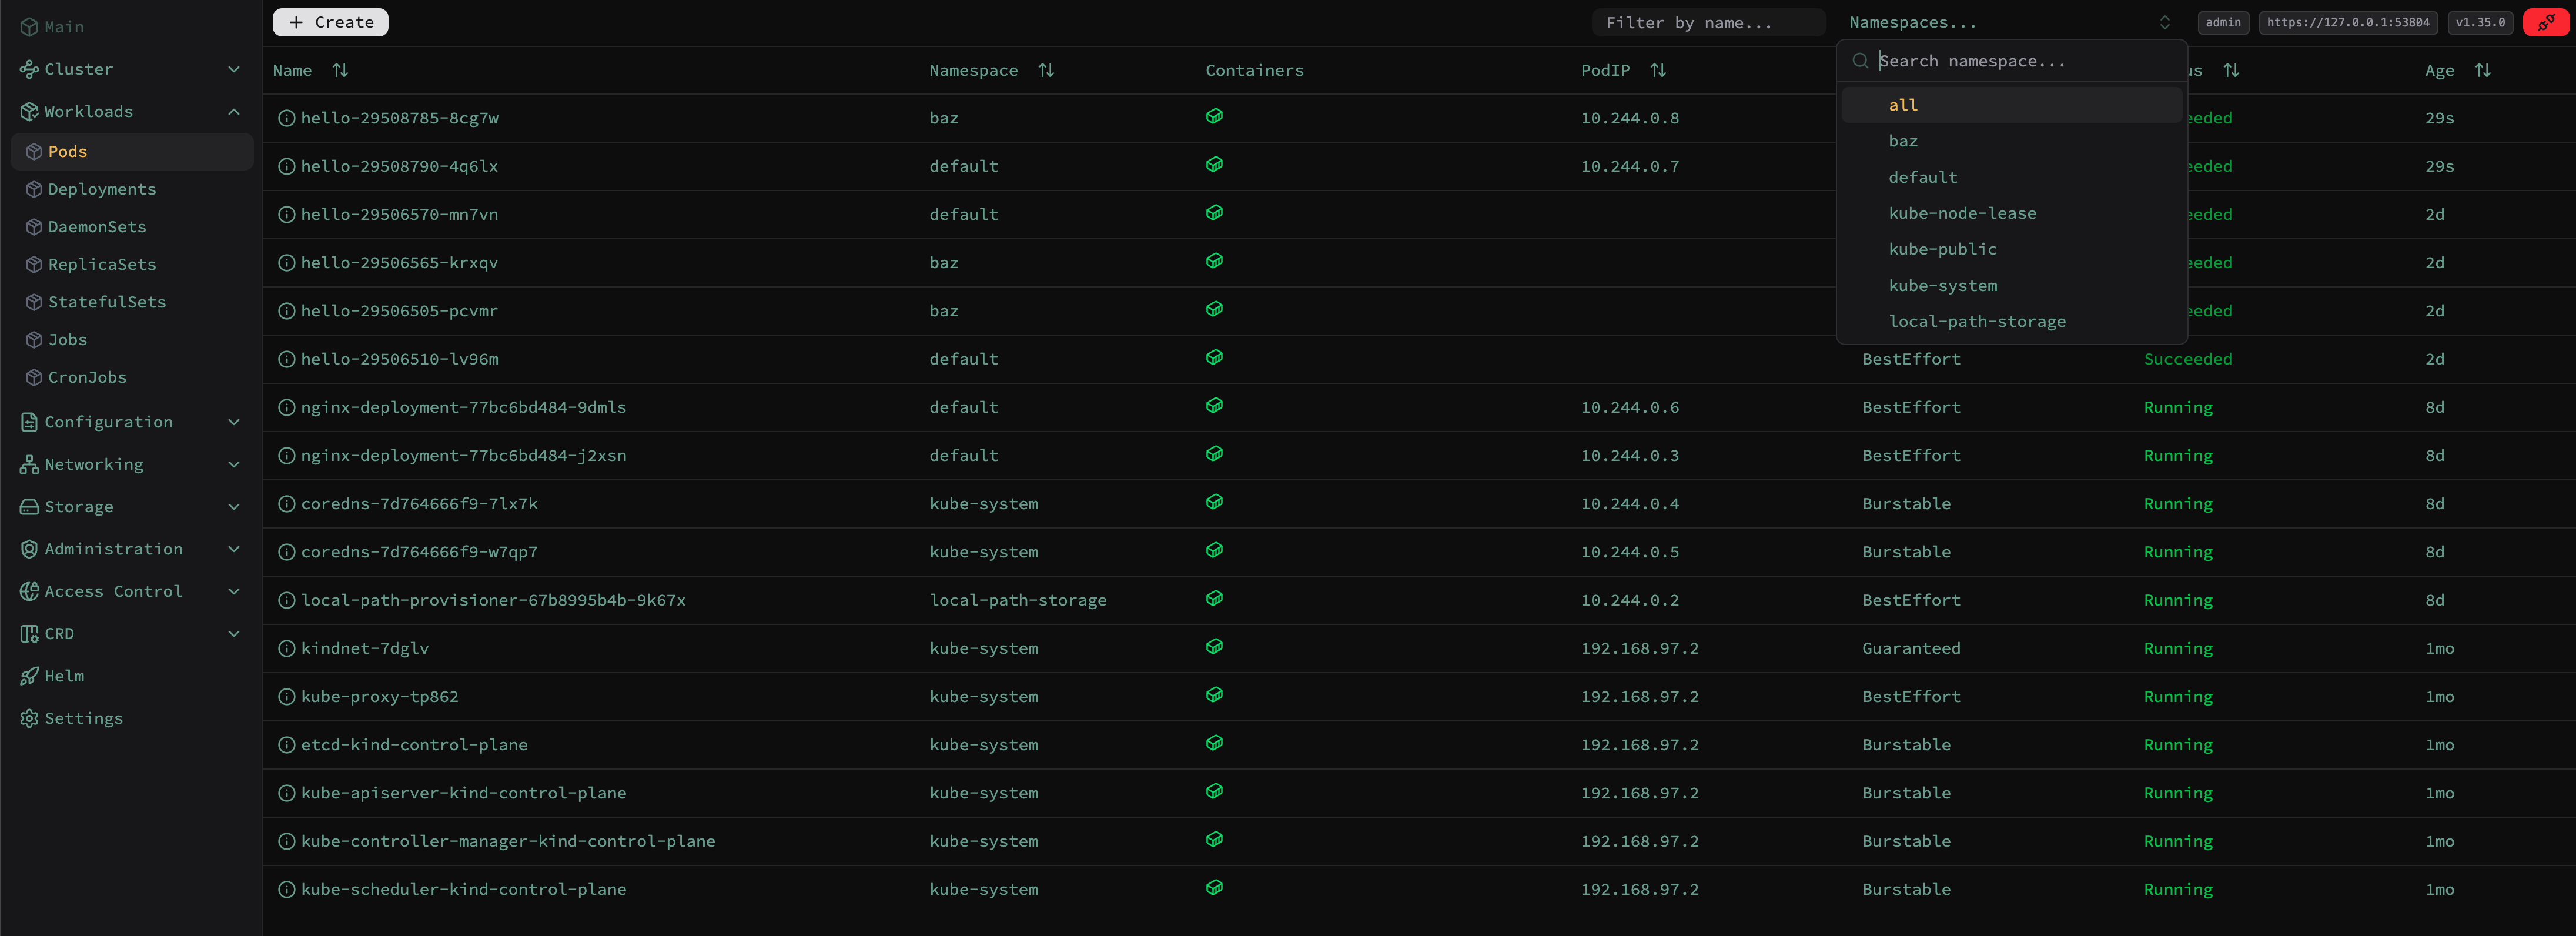Sort by Age column arrows icon
The width and height of the screenshot is (2576, 936).
click(x=2482, y=70)
